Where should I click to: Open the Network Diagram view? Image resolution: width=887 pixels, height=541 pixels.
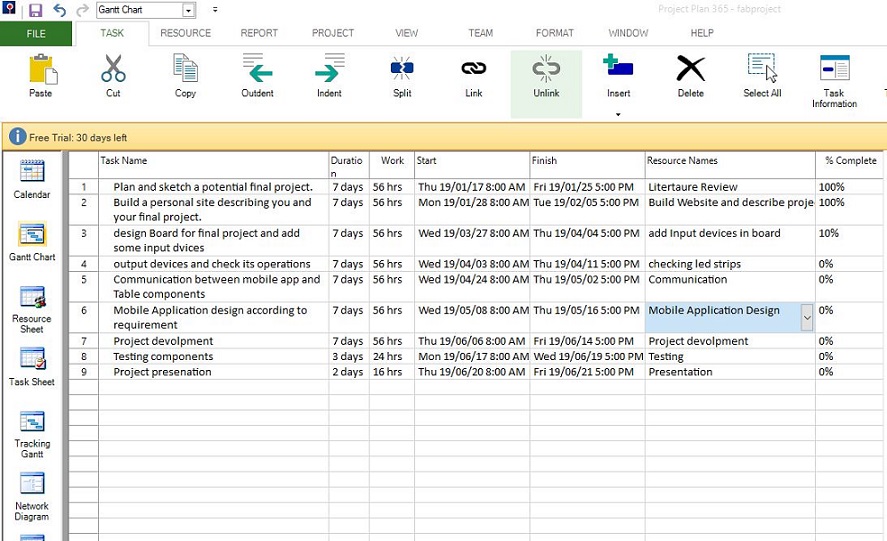pos(32,496)
